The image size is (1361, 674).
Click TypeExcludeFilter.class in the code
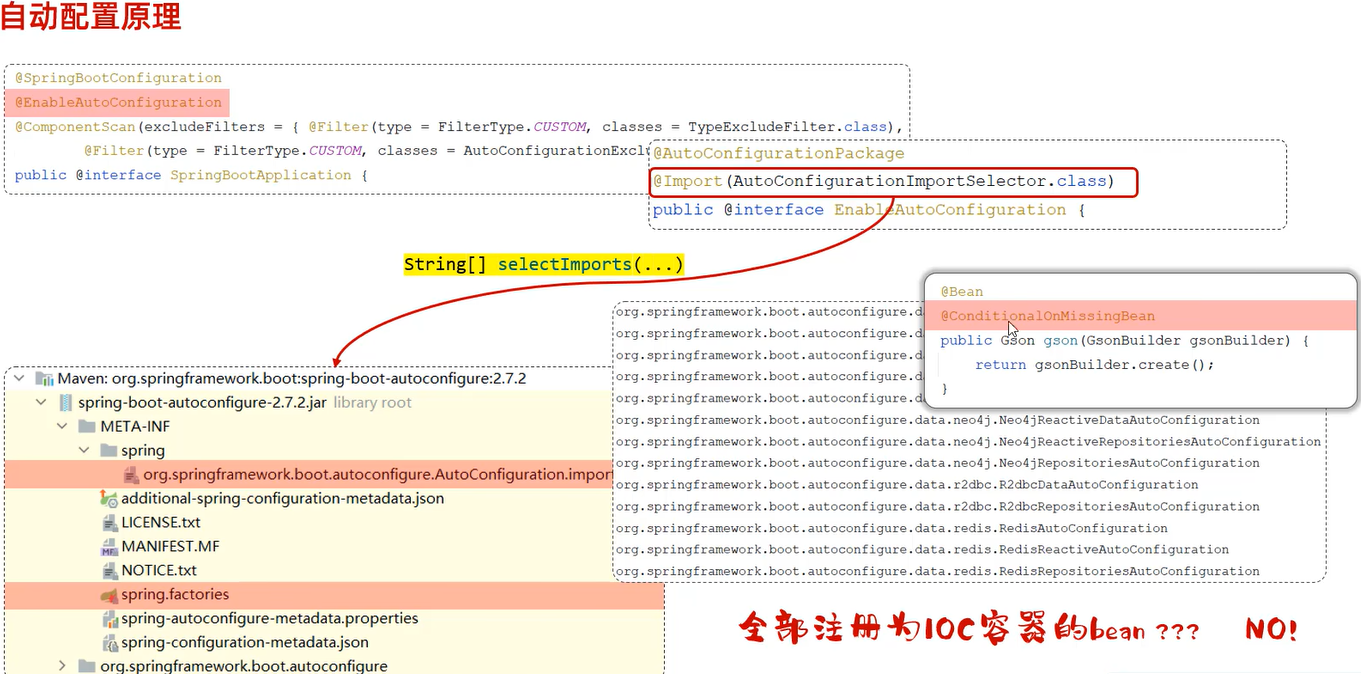pyautogui.click(x=788, y=127)
